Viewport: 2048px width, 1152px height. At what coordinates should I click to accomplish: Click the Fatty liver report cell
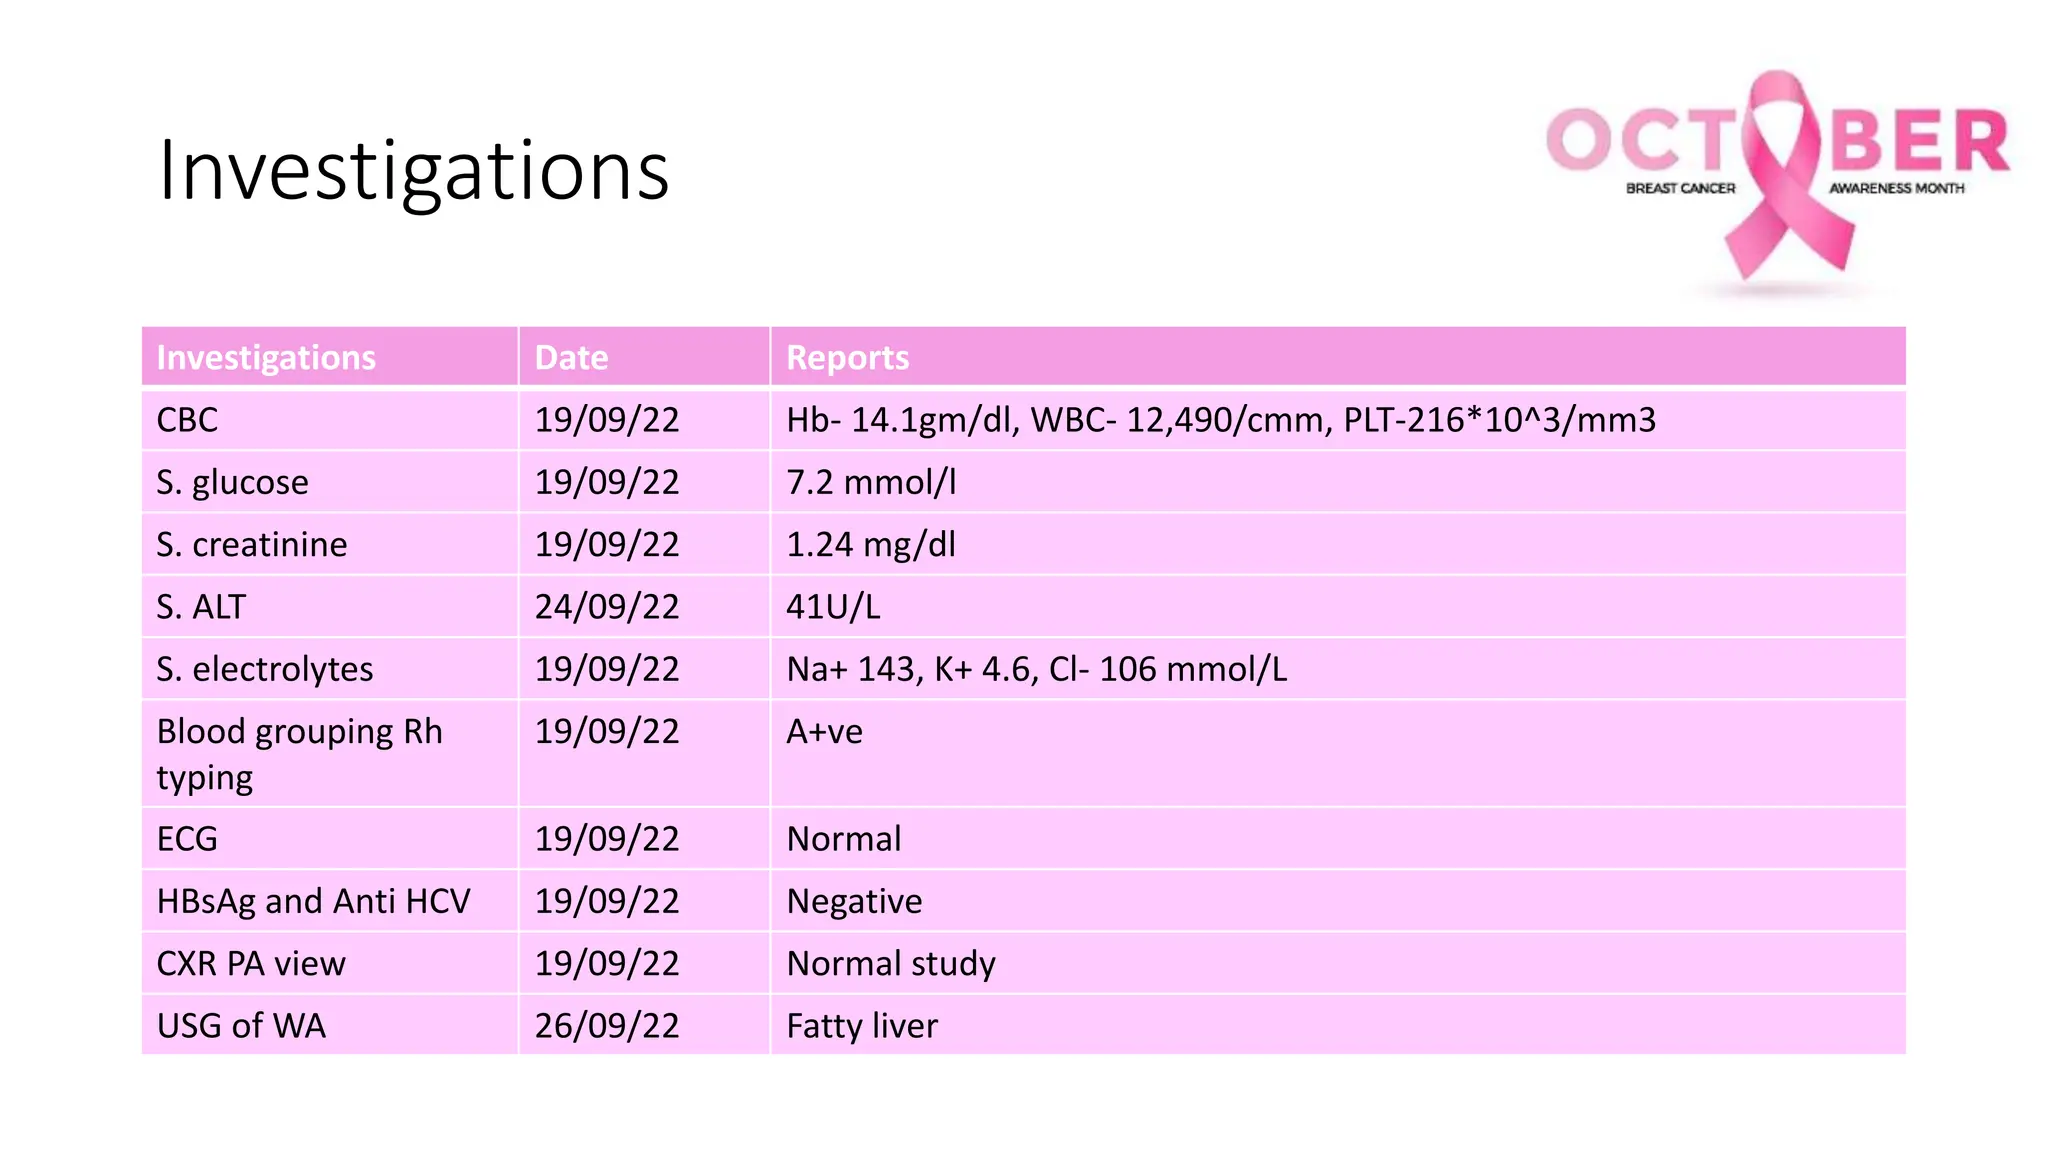pos(1338,1025)
